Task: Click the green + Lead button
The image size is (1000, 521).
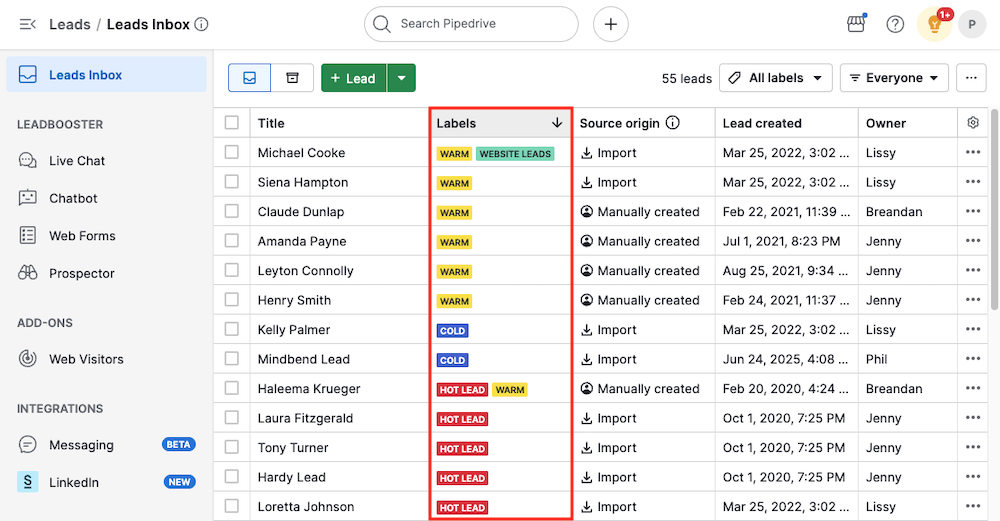Action: pos(353,78)
